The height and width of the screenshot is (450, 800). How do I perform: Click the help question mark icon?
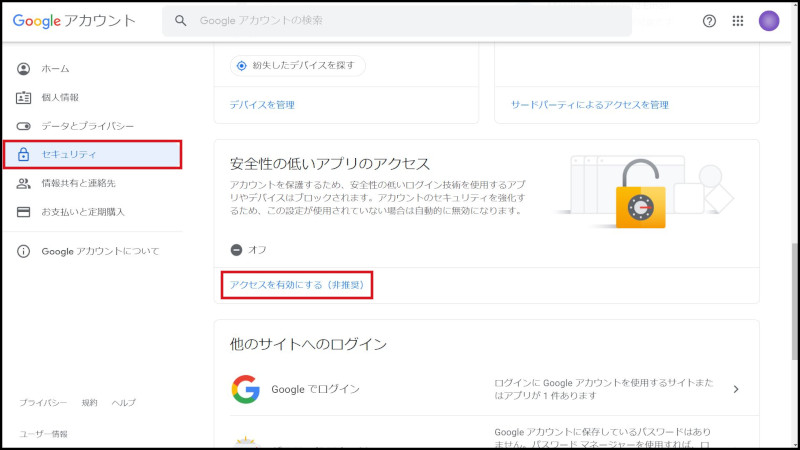pos(709,21)
